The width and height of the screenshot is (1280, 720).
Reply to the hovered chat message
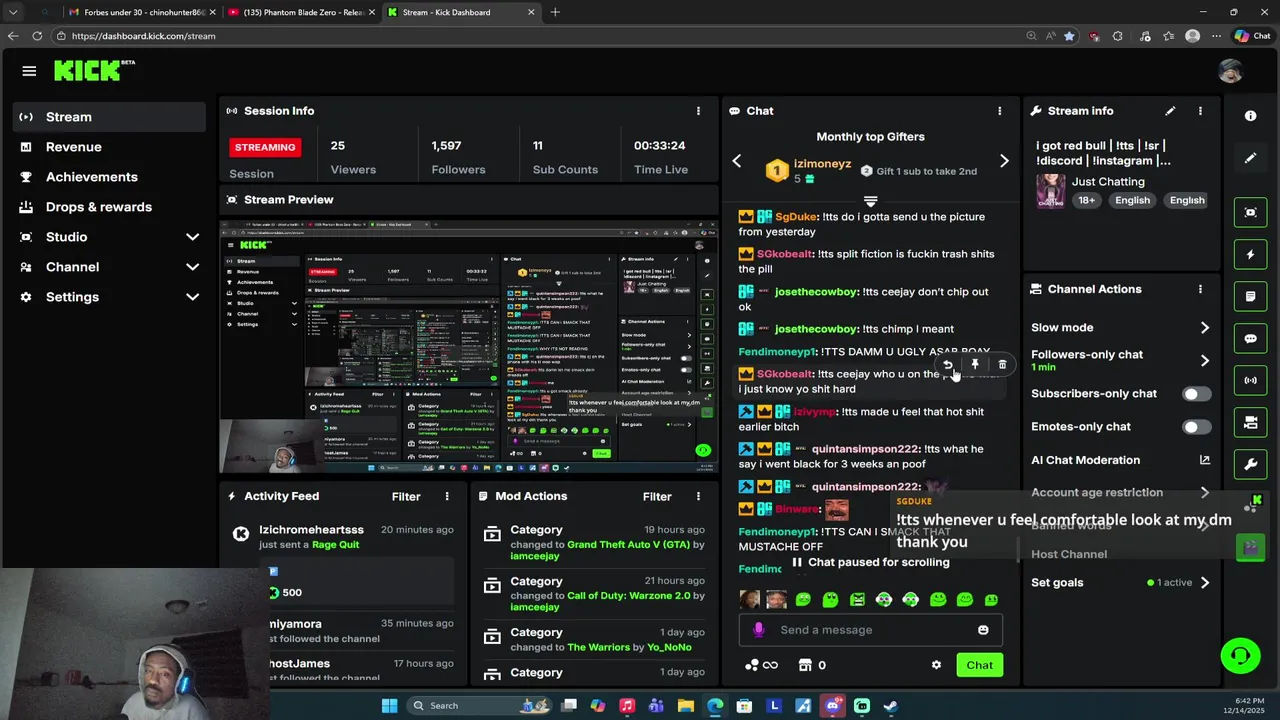click(x=948, y=365)
